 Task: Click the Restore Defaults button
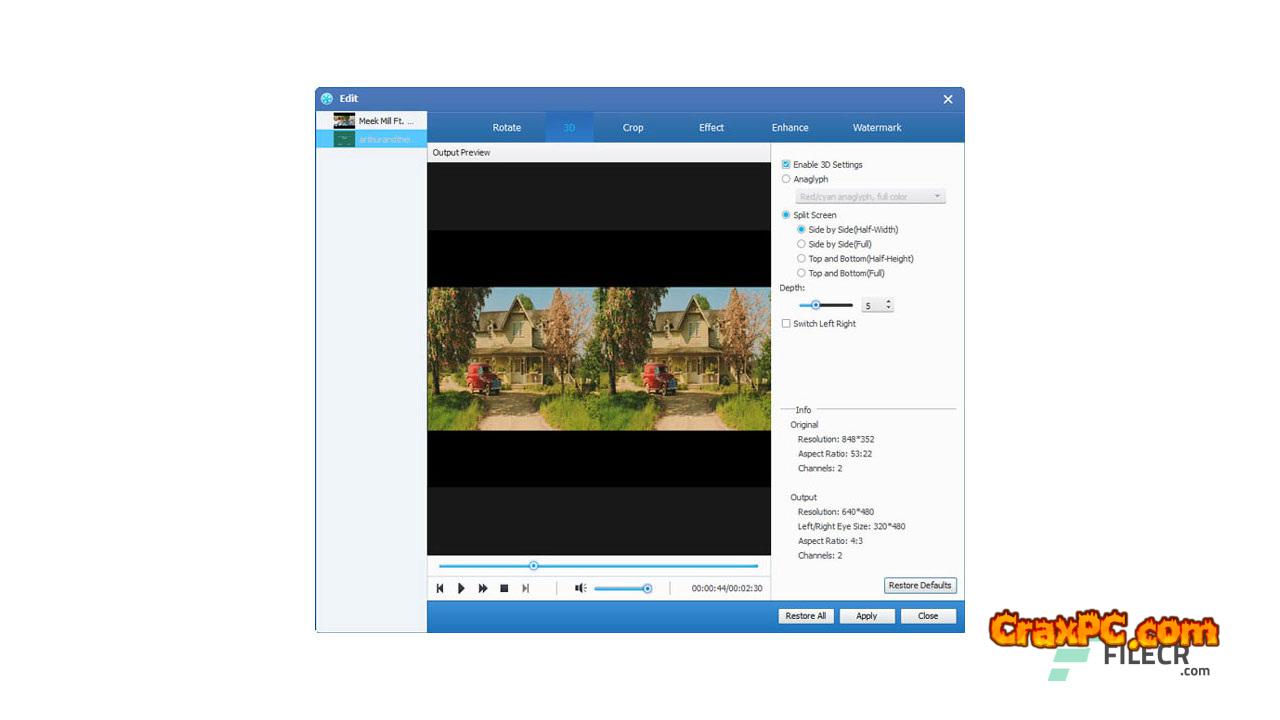pyautogui.click(x=920, y=586)
